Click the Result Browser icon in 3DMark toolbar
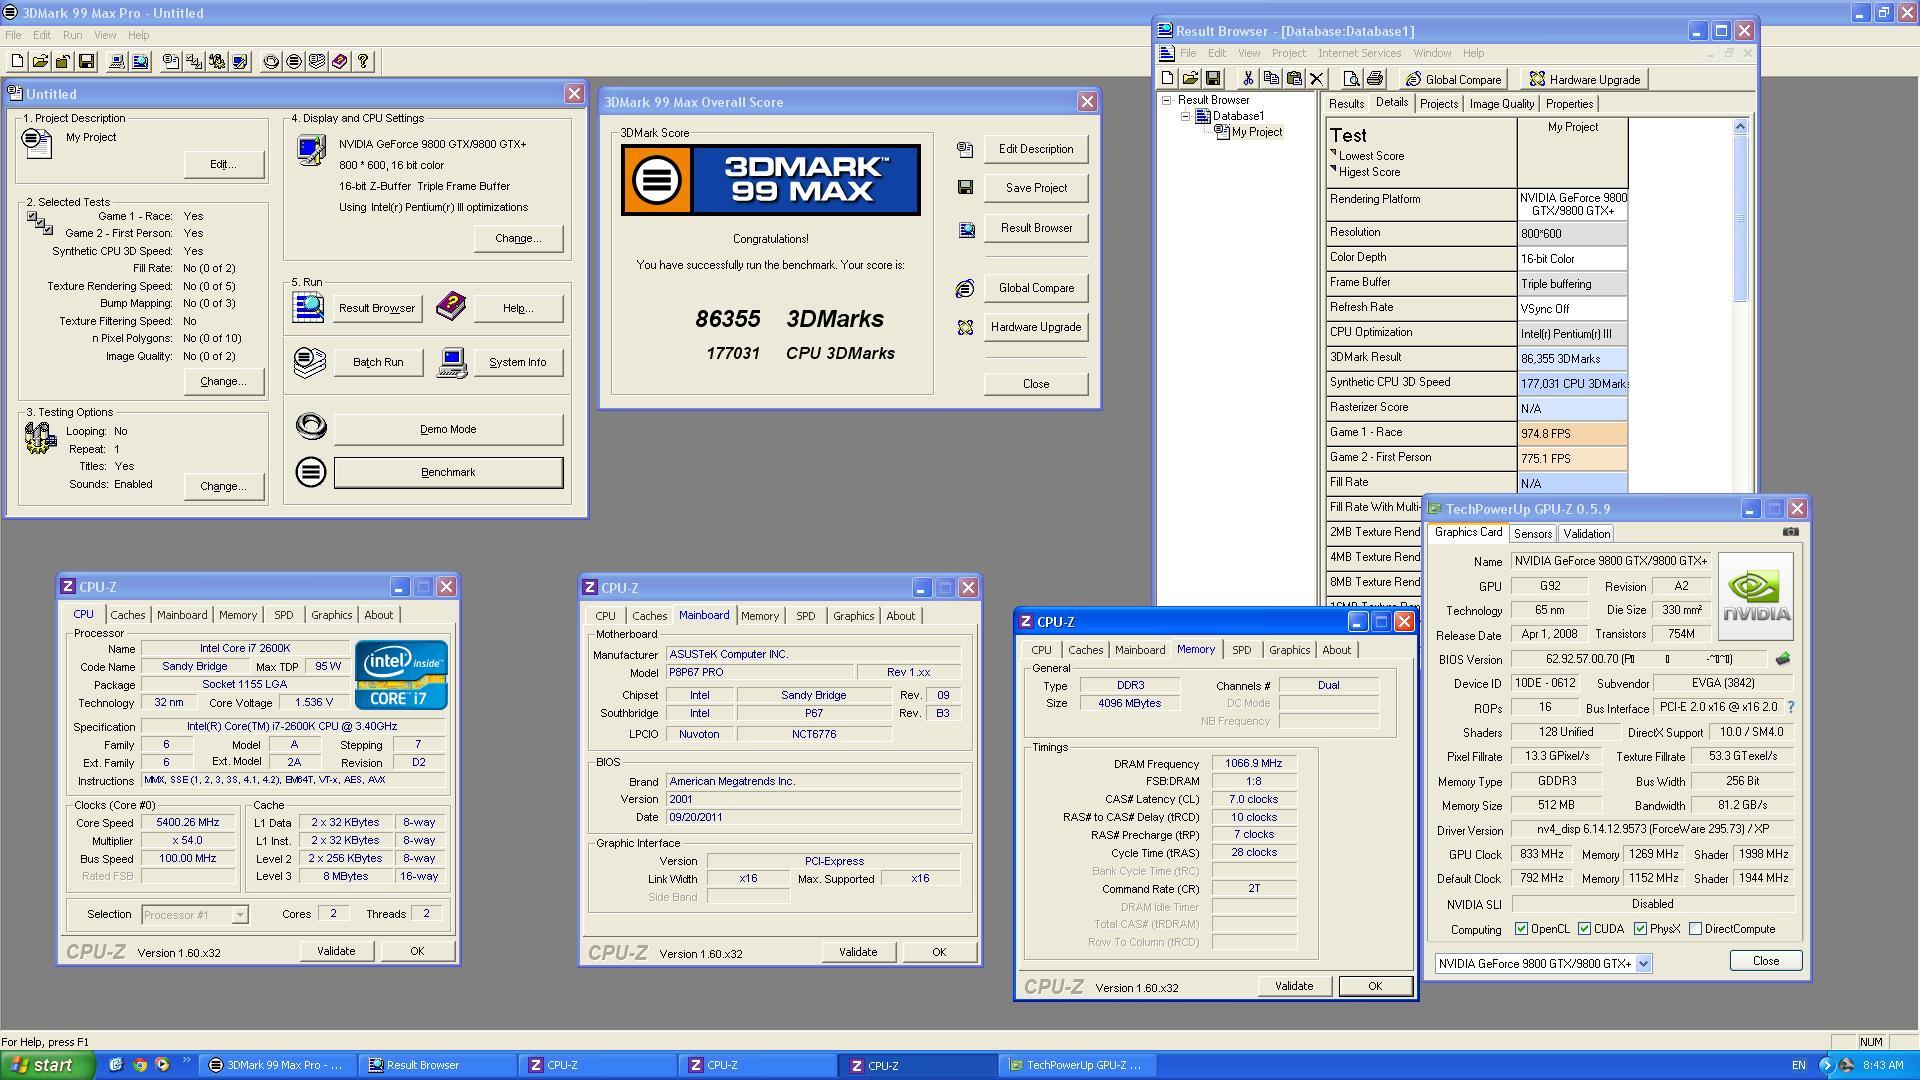1920x1080 pixels. pos(140,62)
